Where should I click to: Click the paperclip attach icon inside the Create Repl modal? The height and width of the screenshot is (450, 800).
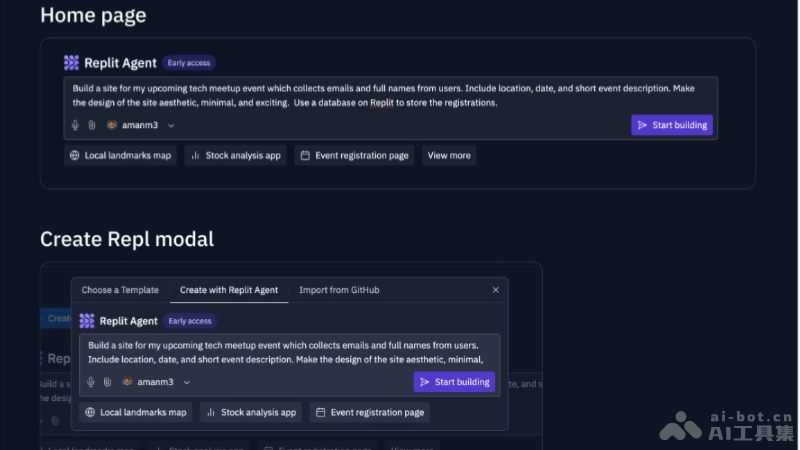tap(107, 382)
